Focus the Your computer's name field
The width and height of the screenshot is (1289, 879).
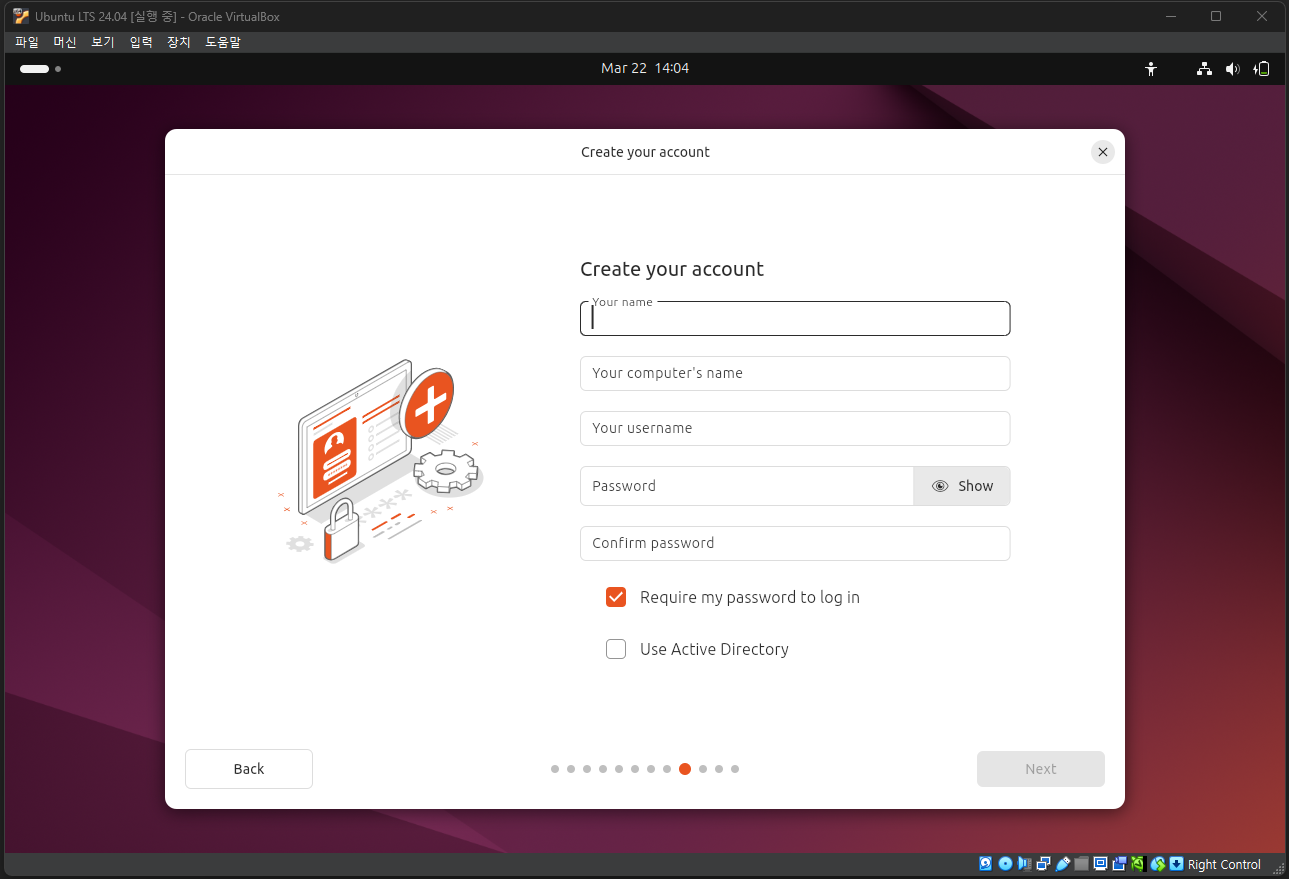(795, 373)
